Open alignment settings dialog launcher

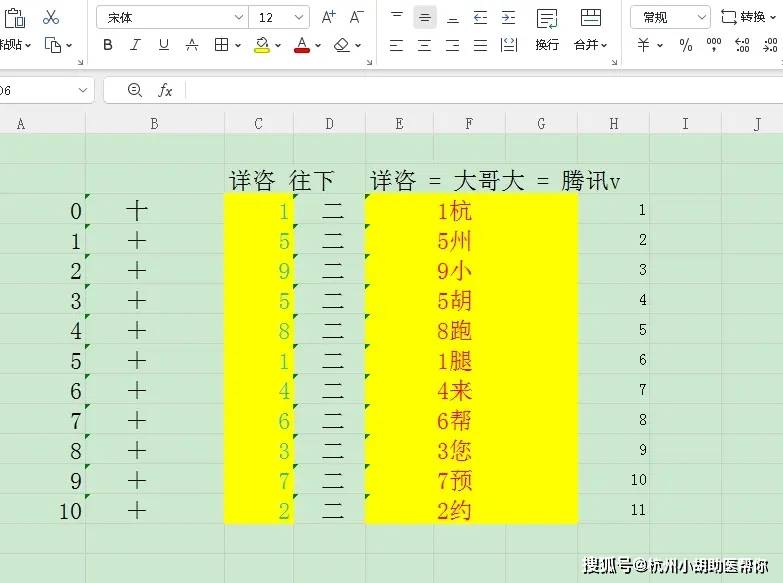pos(614,62)
